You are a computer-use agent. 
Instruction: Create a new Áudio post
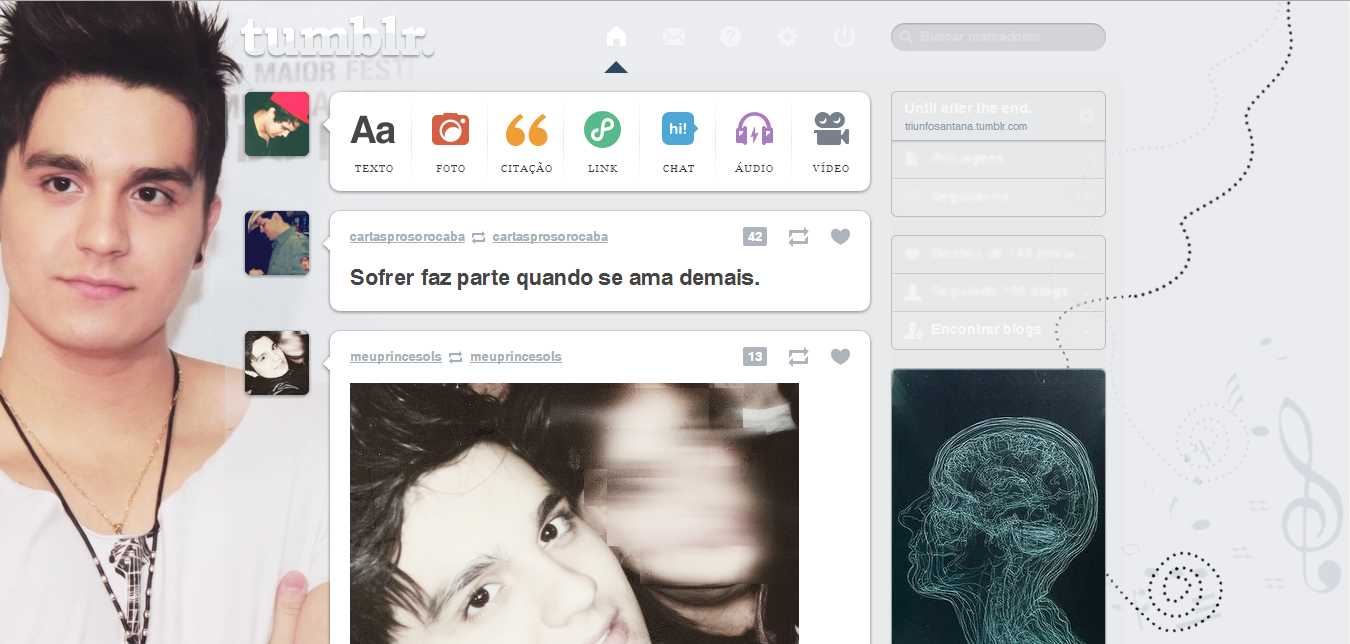tap(754, 142)
